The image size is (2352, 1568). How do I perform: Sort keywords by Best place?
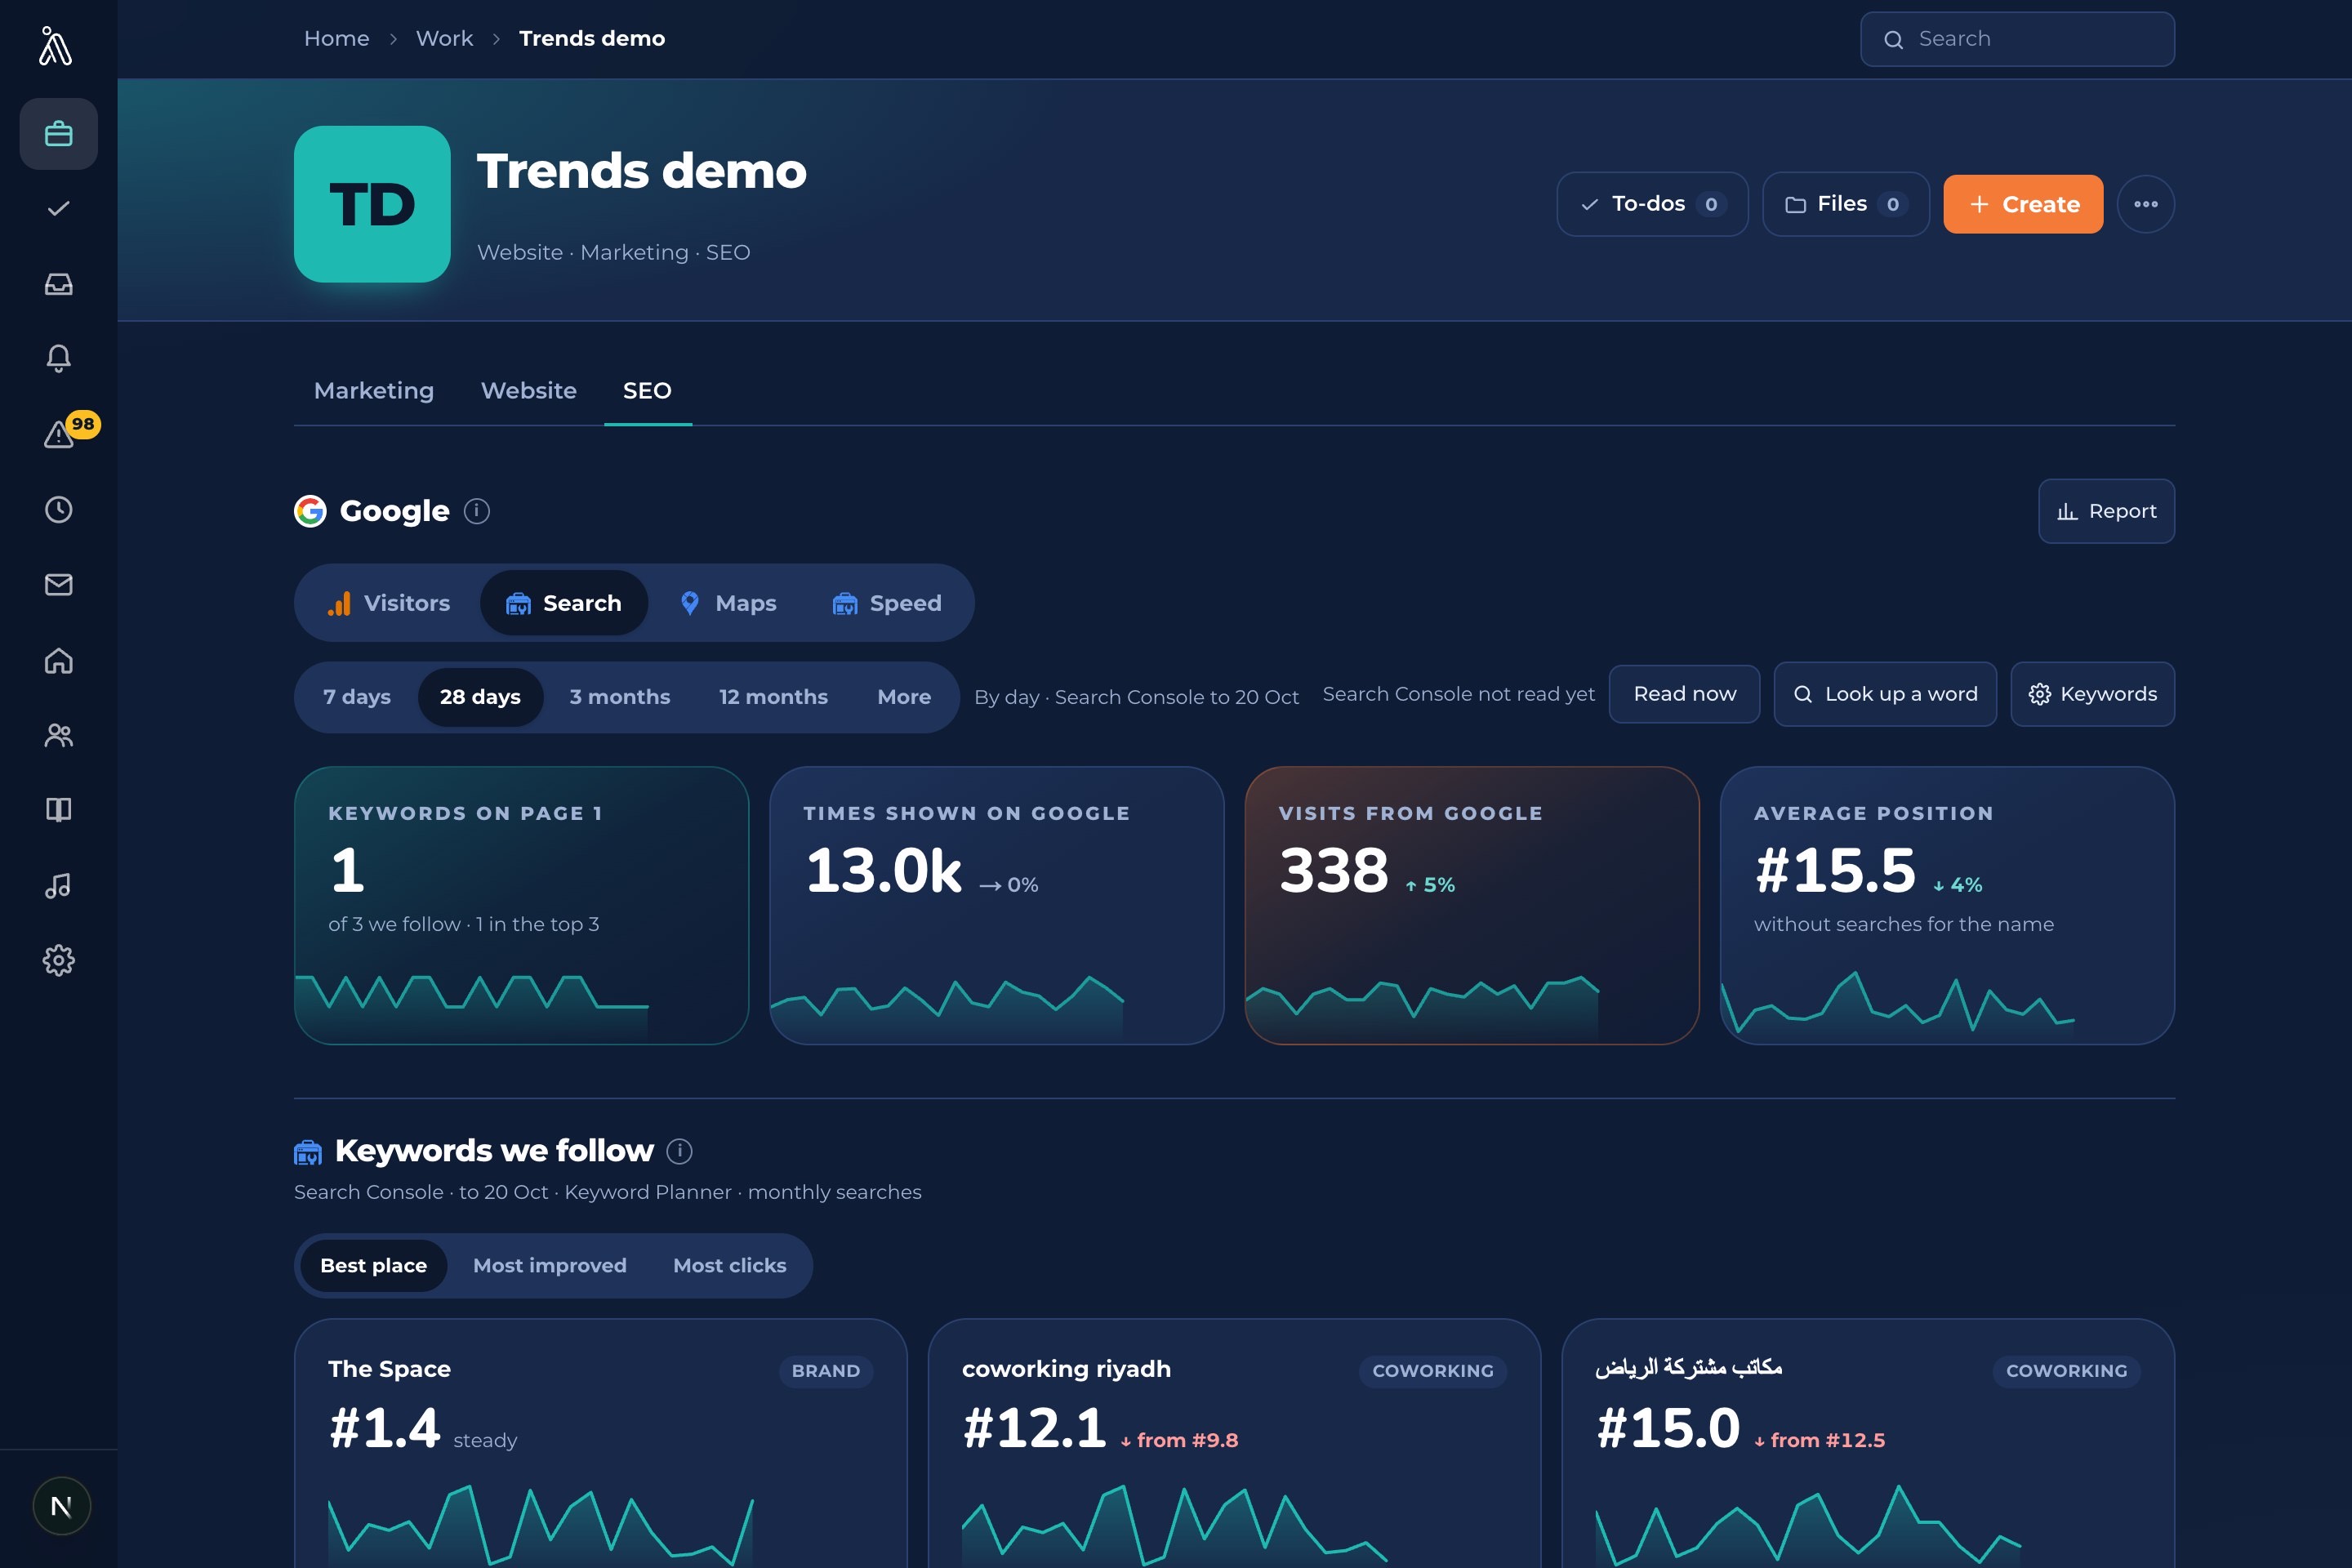point(373,1265)
